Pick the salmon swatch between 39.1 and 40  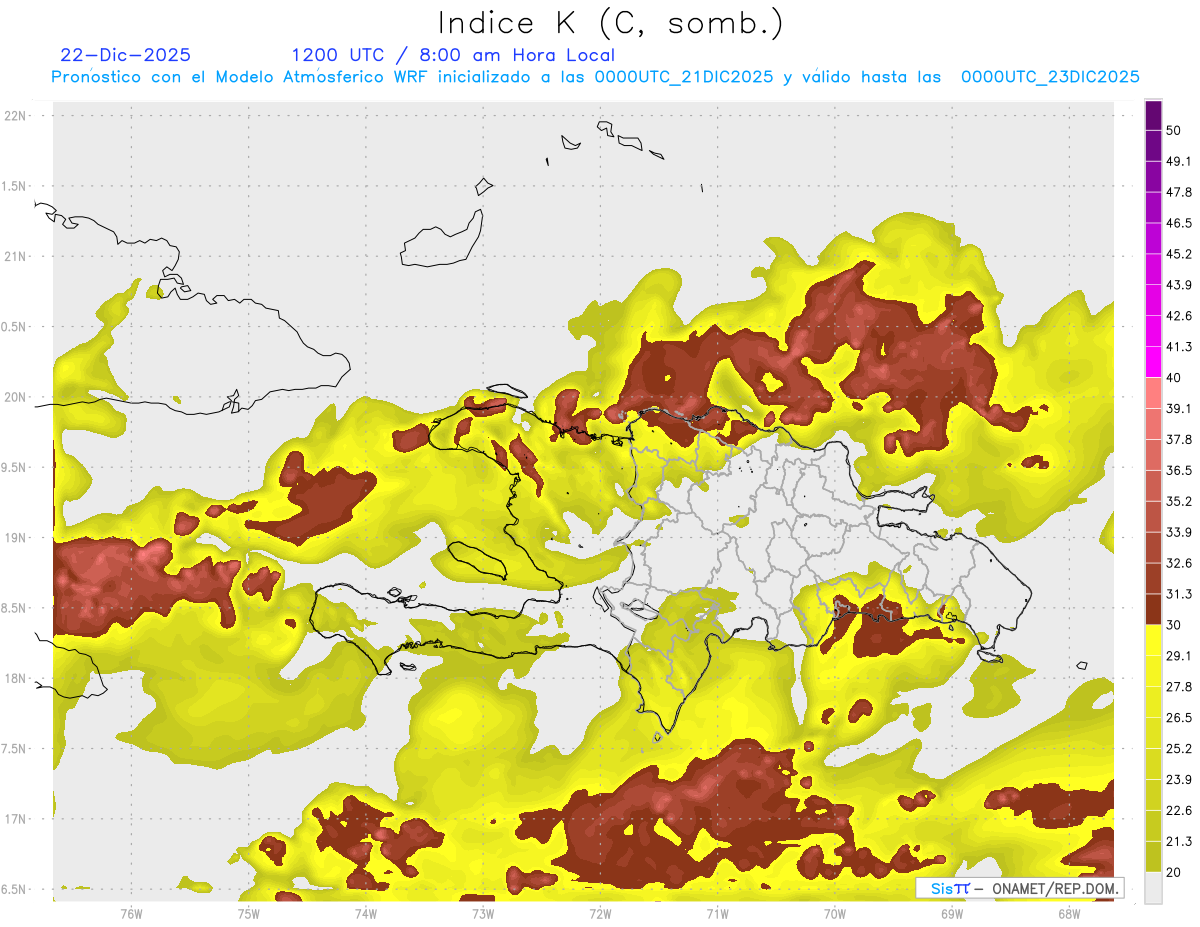pyautogui.click(x=1153, y=393)
